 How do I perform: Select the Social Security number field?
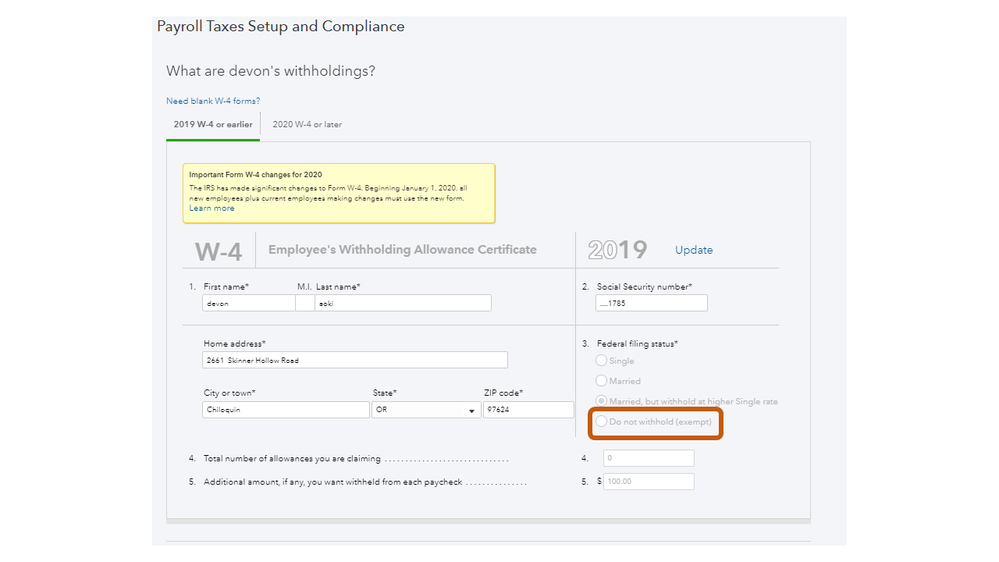coord(651,303)
